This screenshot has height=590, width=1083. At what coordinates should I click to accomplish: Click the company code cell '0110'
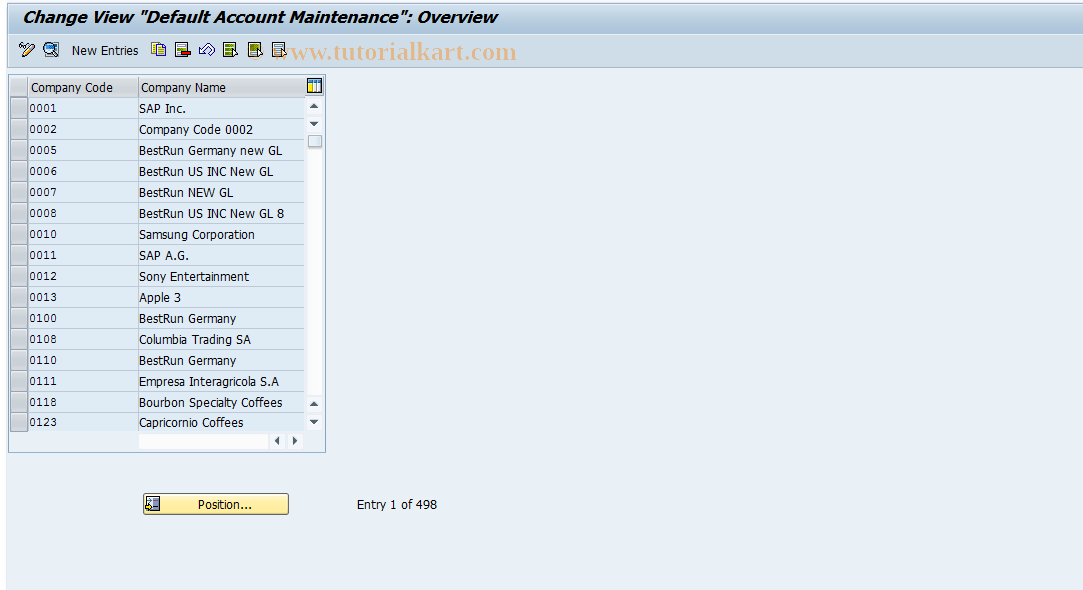pyautogui.click(x=83, y=361)
